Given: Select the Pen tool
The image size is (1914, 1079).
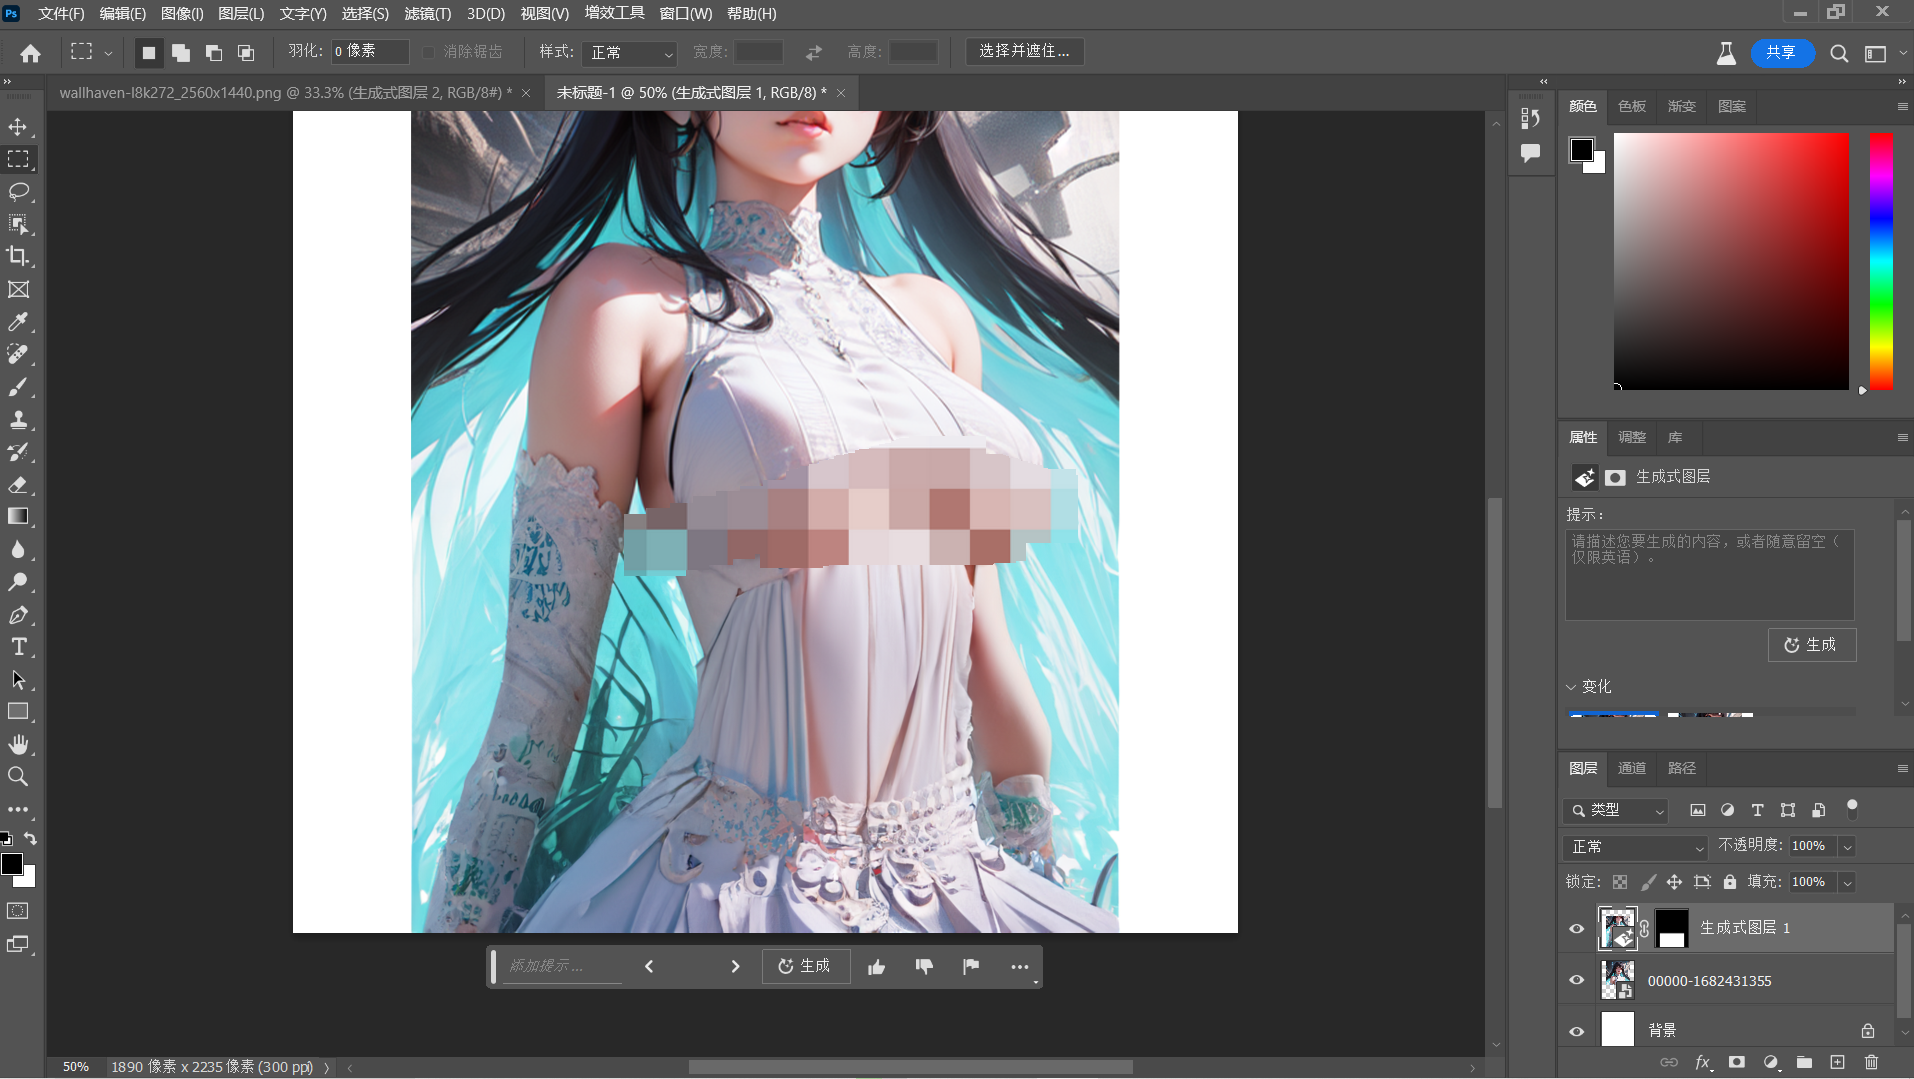Looking at the screenshot, I should [x=18, y=615].
